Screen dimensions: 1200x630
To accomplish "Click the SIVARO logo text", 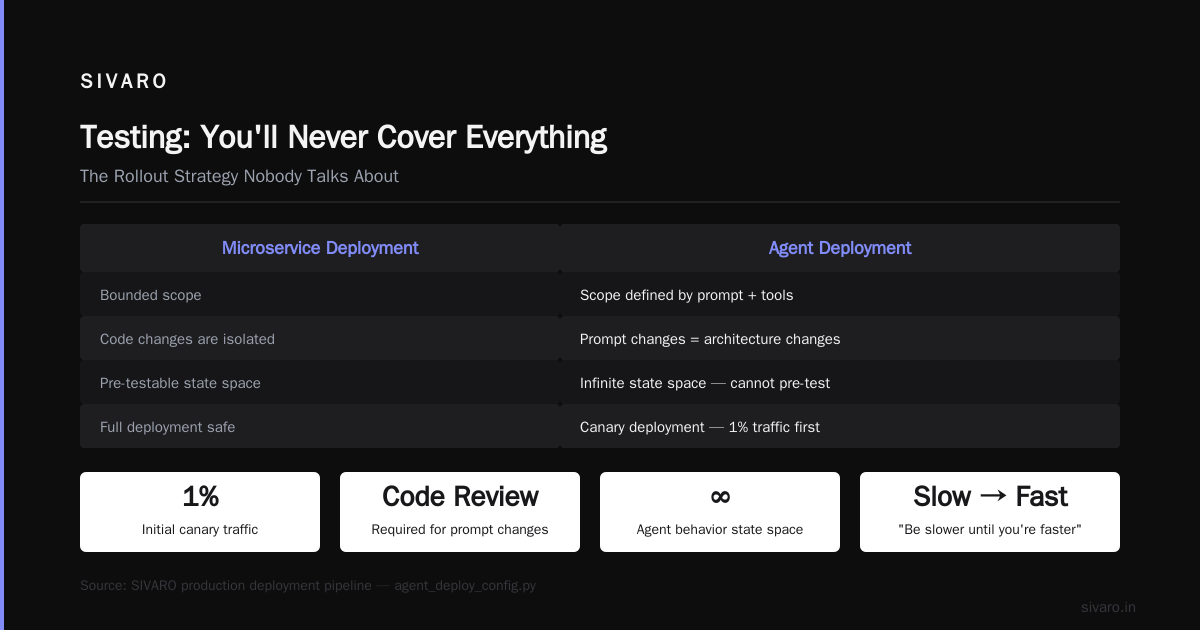I will pyautogui.click(x=124, y=82).
